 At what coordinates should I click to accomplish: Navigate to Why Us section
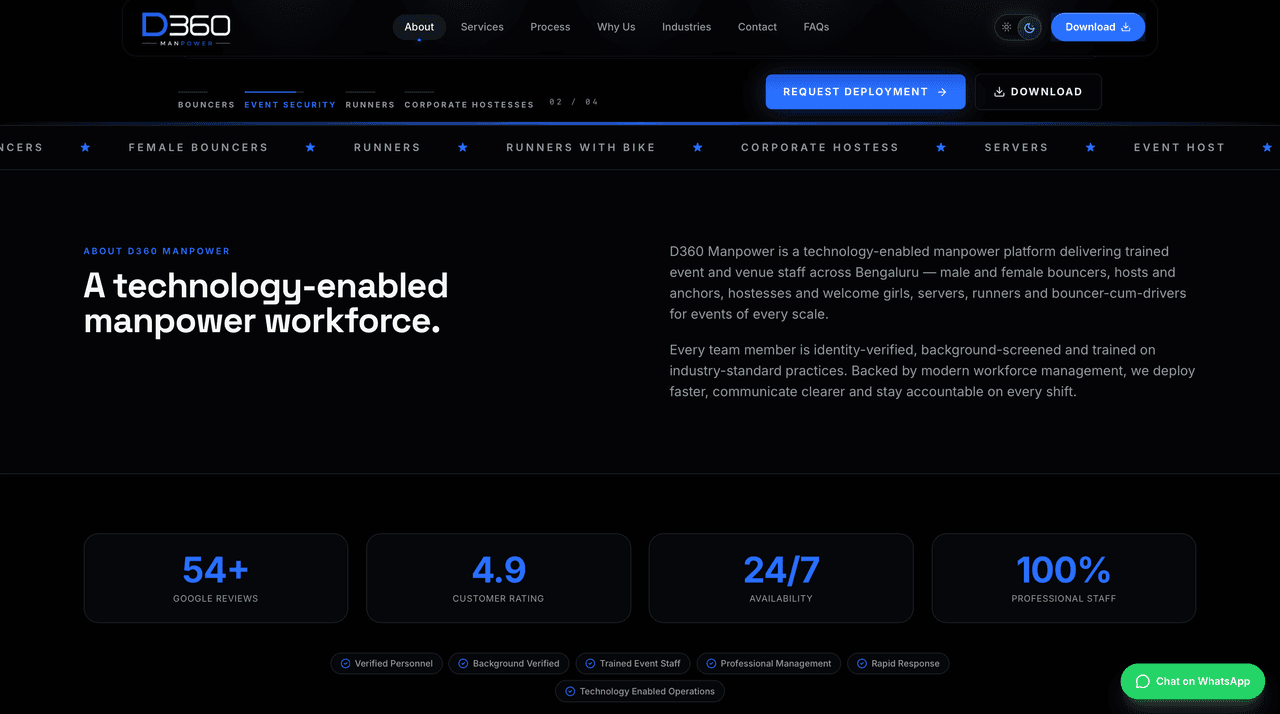(x=616, y=27)
